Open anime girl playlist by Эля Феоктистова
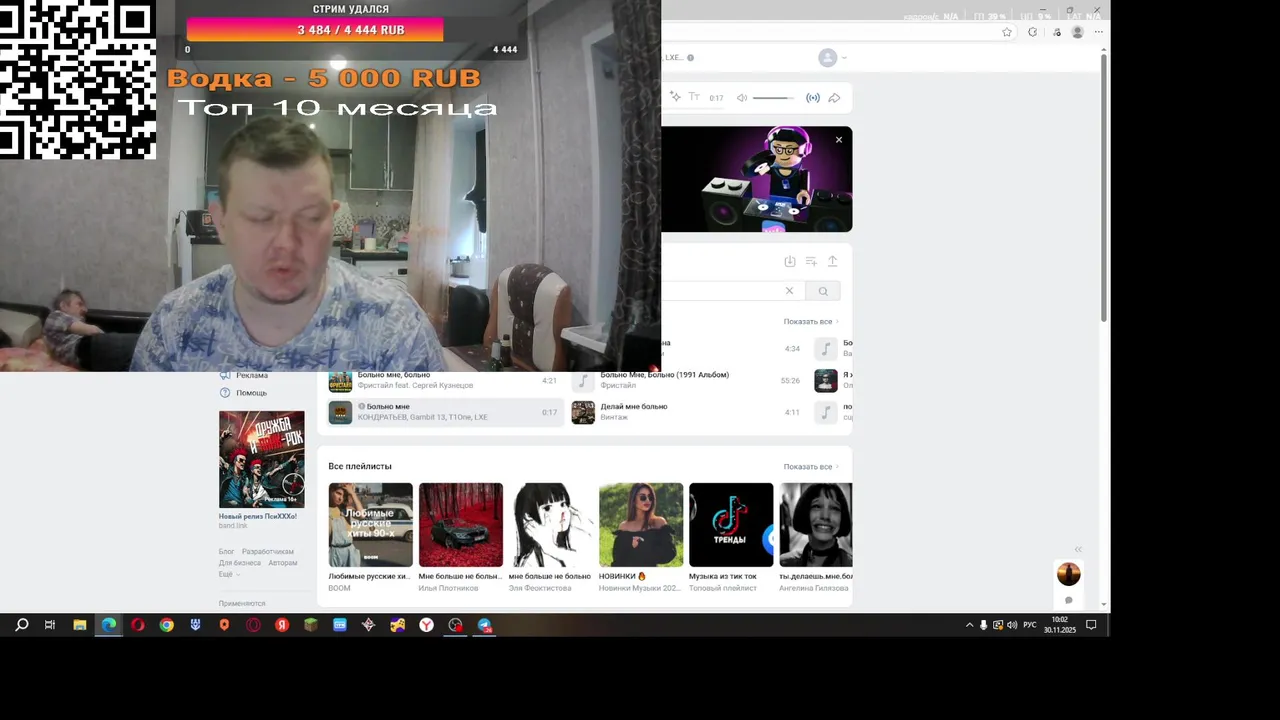1280x720 pixels. [x=551, y=525]
